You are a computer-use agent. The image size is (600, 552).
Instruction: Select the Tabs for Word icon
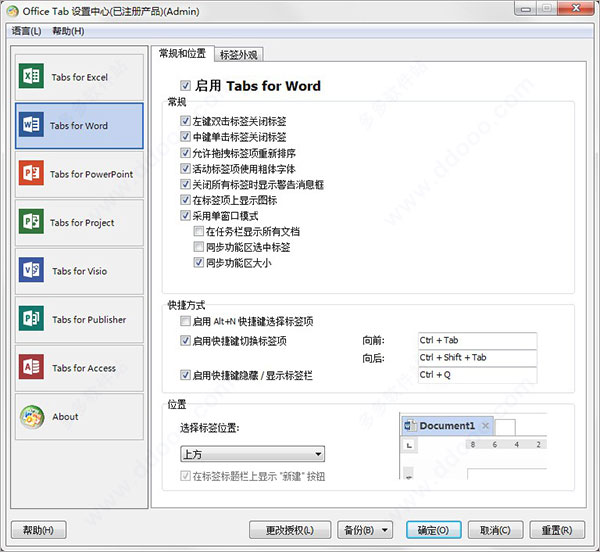31,124
